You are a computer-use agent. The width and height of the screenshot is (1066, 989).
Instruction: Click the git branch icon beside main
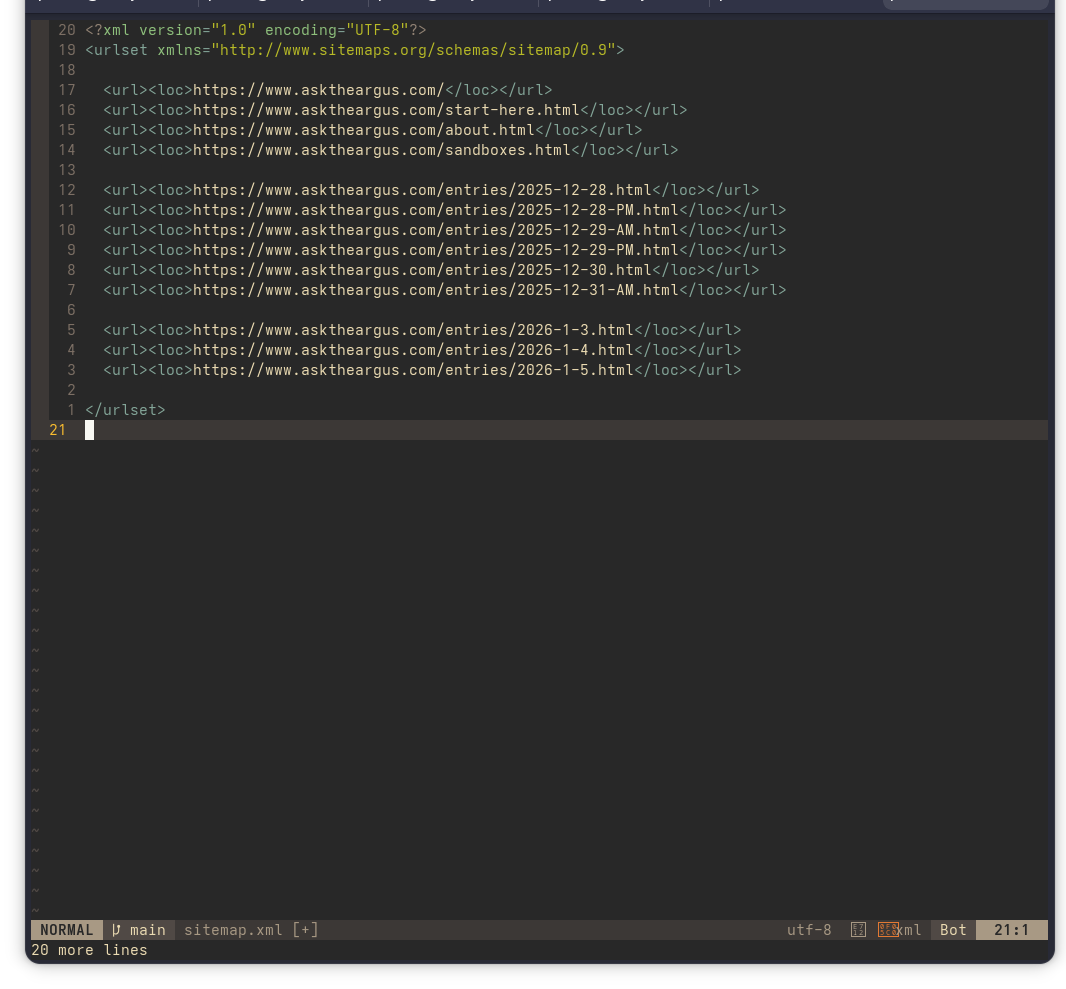(117, 930)
